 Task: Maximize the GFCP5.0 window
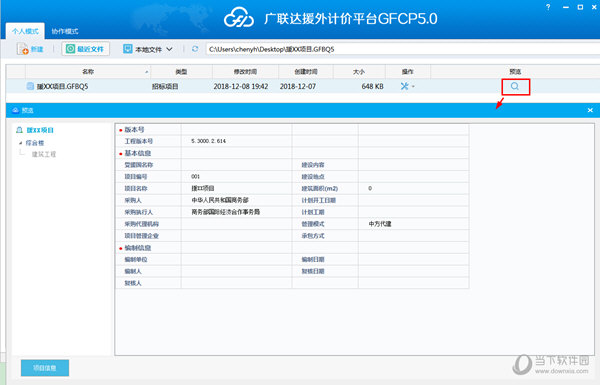(580, 7)
